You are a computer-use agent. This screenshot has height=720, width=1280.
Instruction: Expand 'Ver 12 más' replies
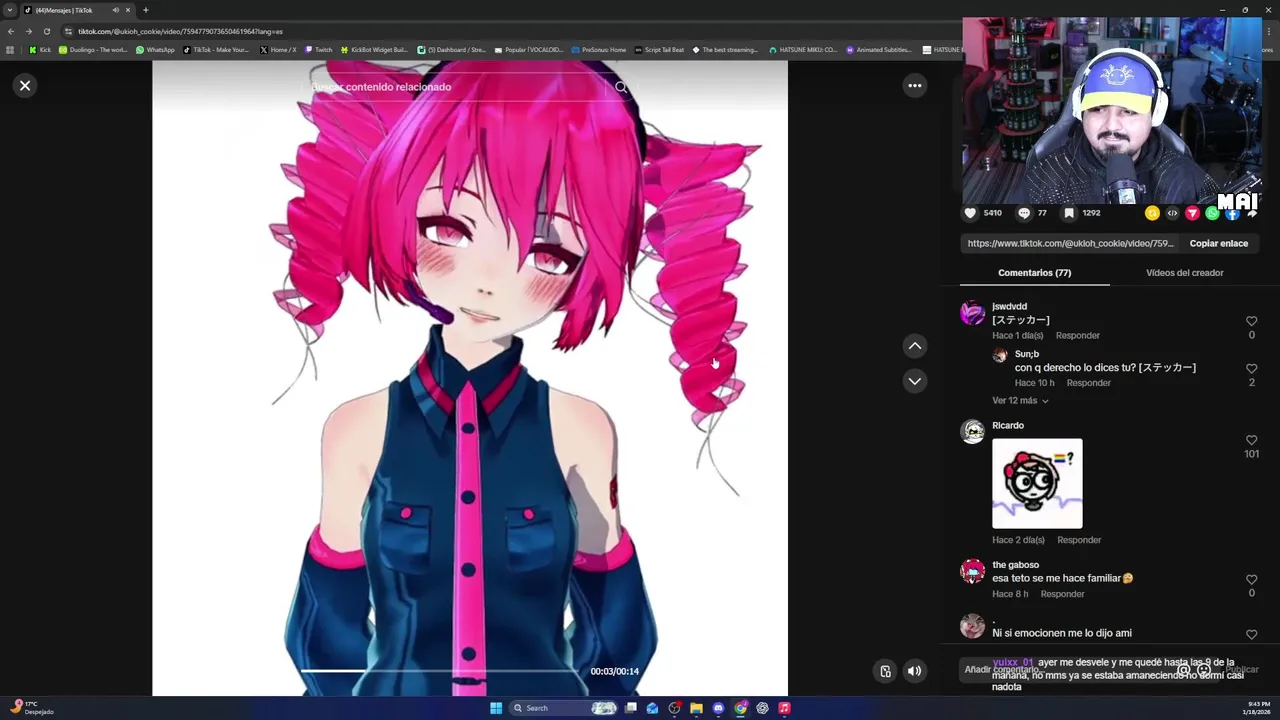(x=1020, y=400)
